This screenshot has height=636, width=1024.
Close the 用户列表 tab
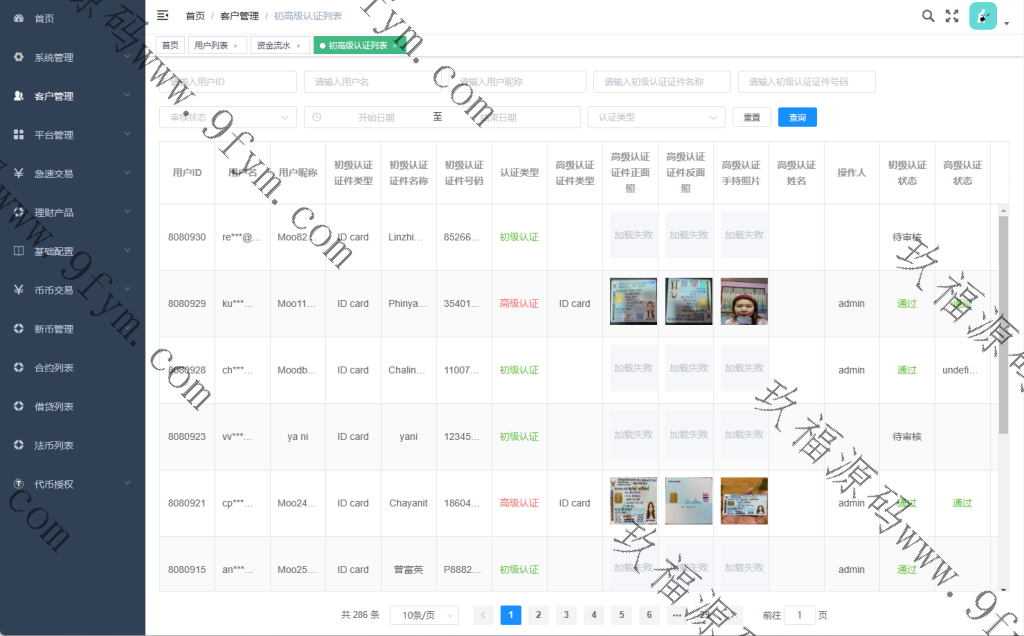click(x=235, y=46)
